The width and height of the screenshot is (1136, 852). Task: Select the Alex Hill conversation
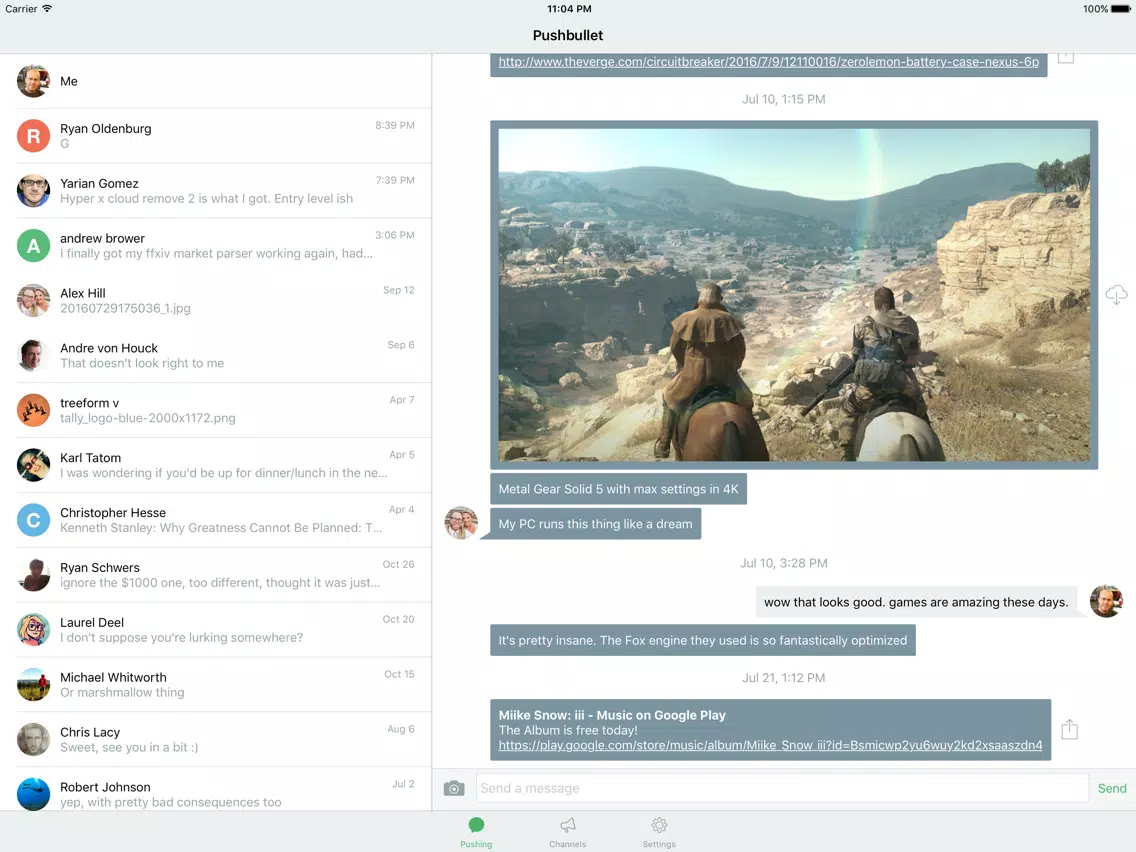pos(216,301)
